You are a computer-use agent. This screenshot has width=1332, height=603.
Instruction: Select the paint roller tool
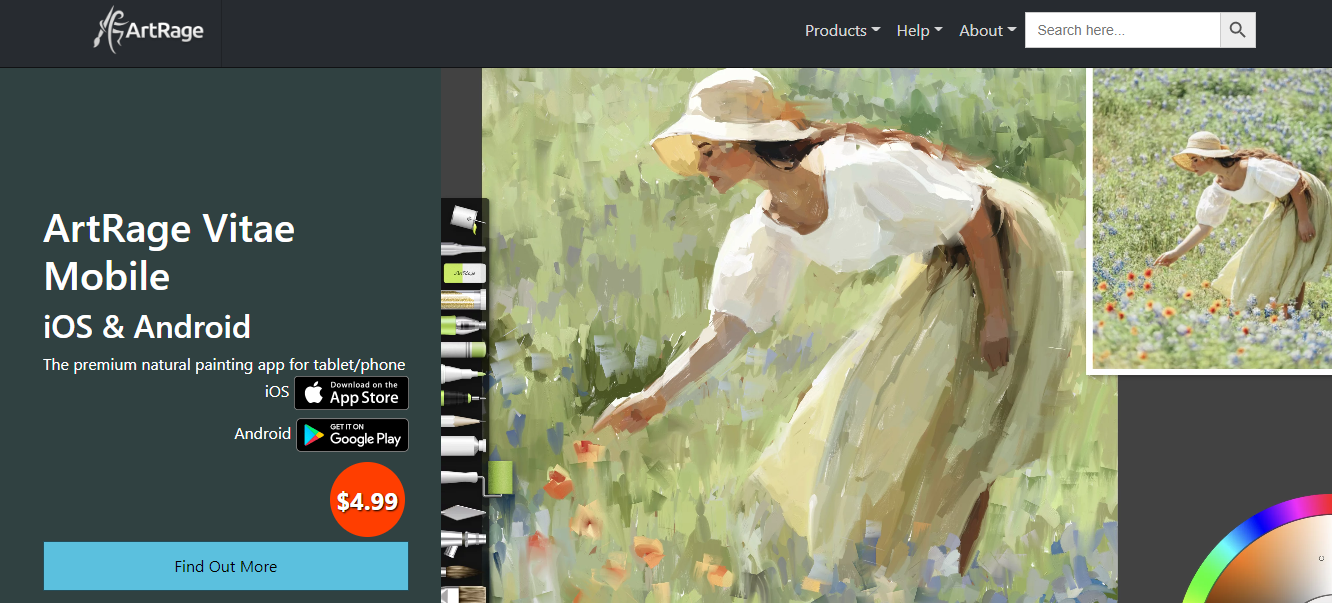(477, 478)
